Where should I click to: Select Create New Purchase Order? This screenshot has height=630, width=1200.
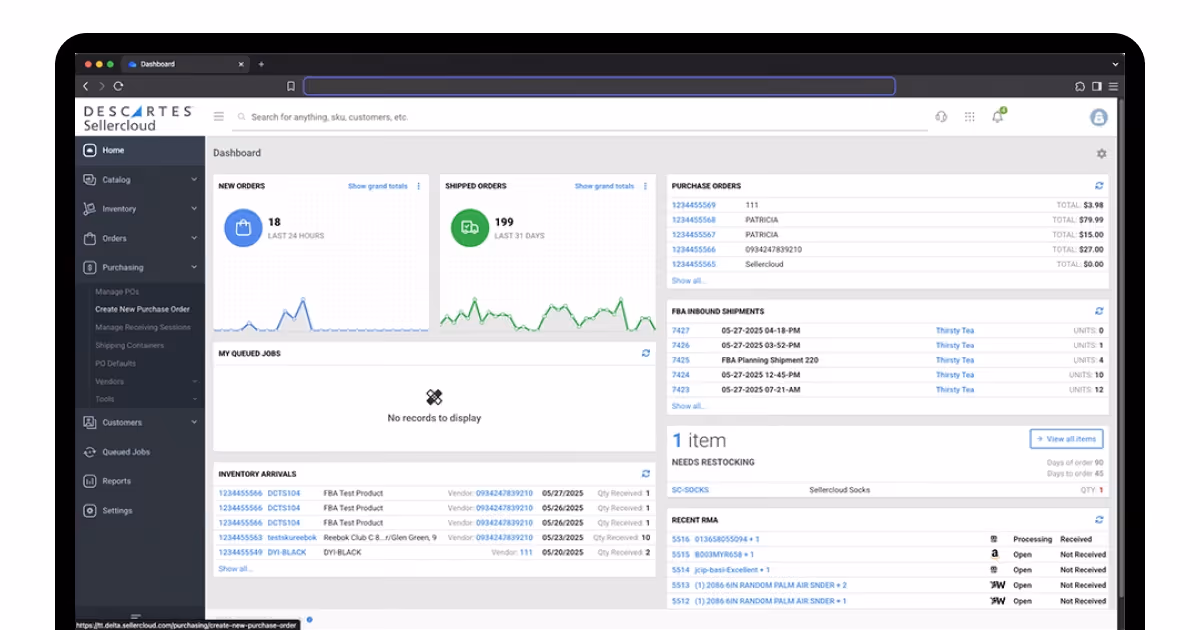[x=142, y=309]
